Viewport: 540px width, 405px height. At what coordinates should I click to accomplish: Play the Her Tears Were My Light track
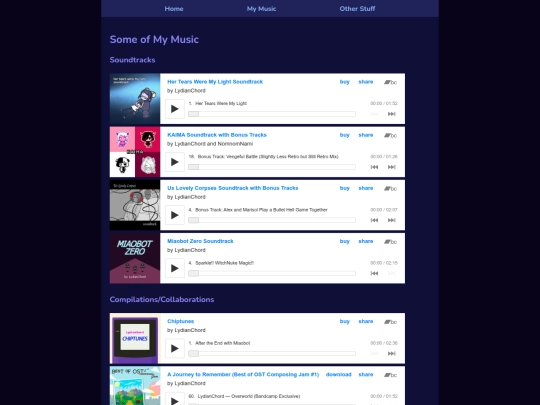pos(175,109)
